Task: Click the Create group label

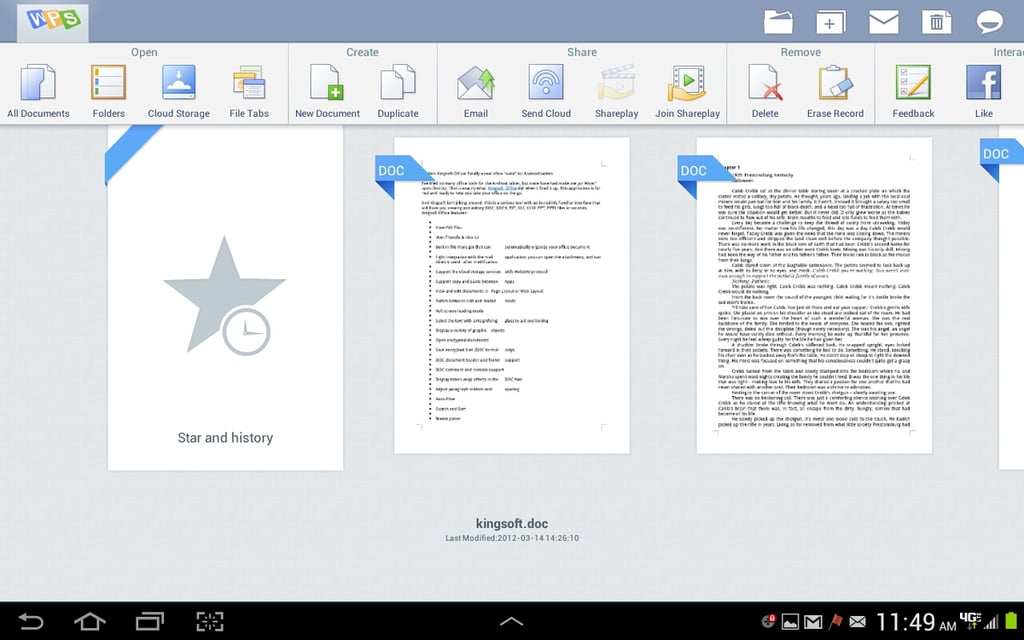Action: click(362, 52)
